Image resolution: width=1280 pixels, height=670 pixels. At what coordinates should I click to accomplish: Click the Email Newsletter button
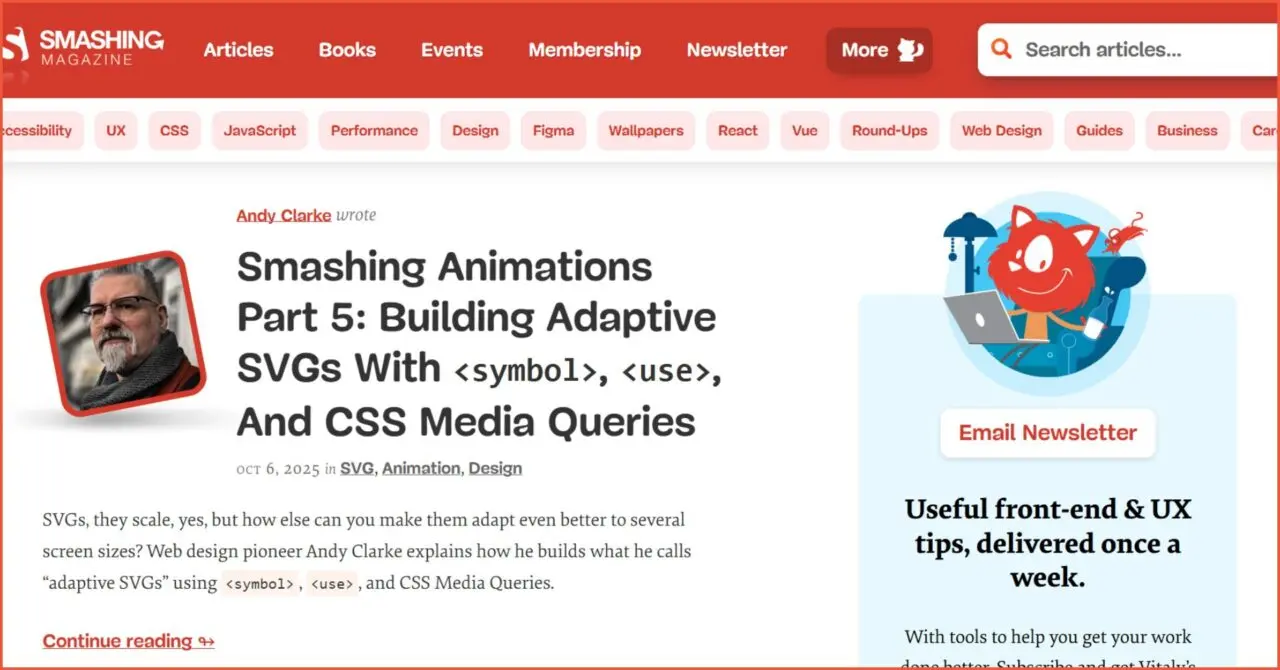(1047, 432)
